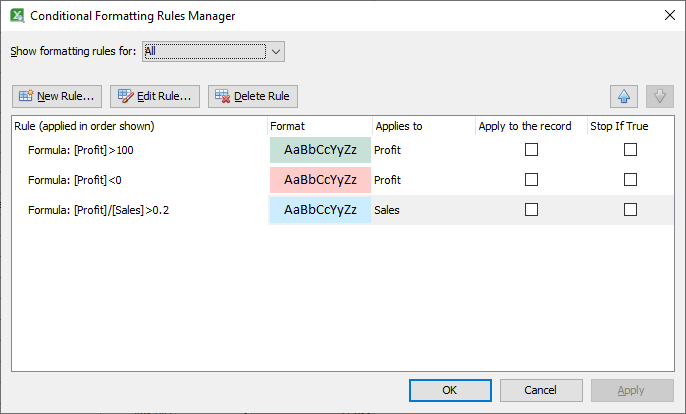
Task: Toggle Stop If True for Profit<0 rule
Action: click(630, 180)
